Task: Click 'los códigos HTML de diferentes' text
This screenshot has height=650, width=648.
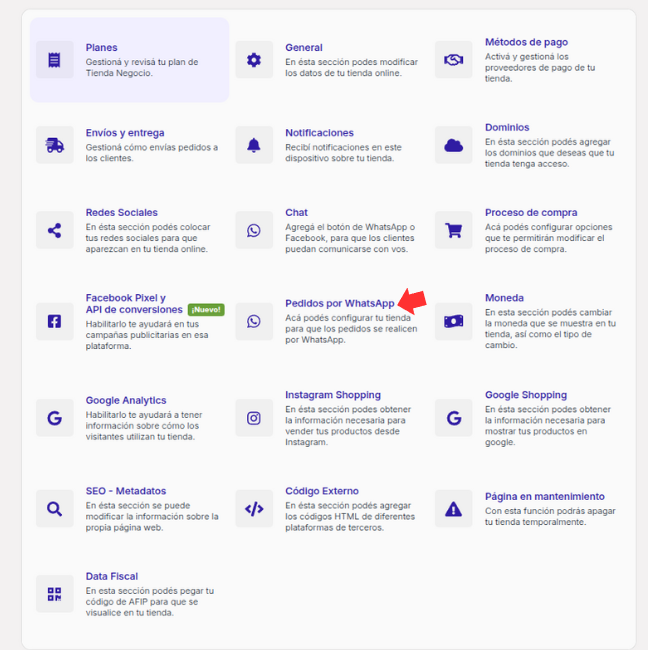Action: pos(350,517)
